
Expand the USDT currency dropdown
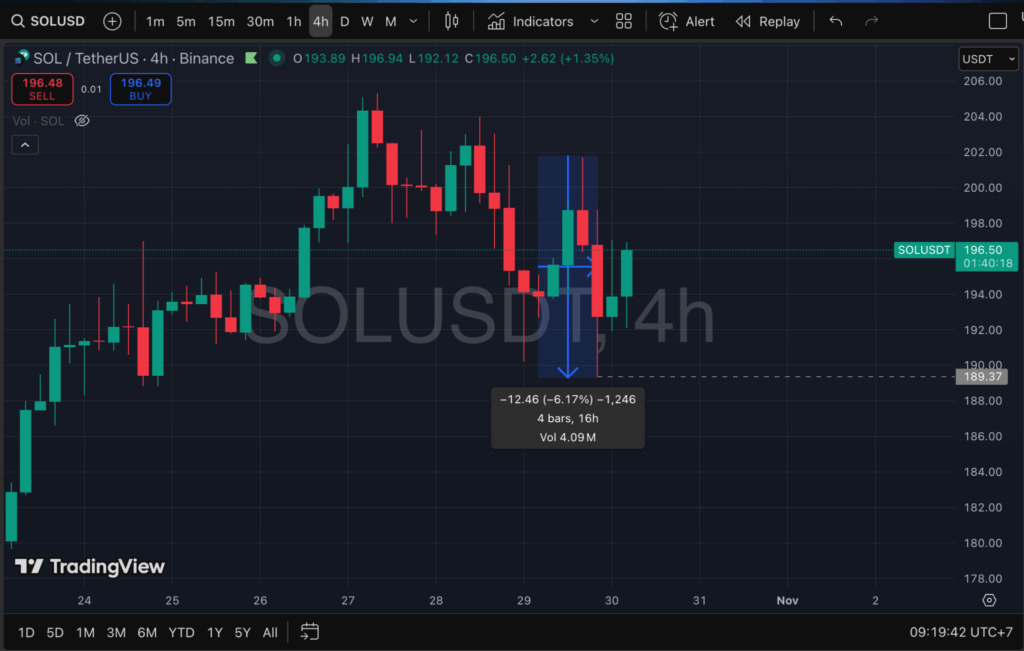[985, 59]
